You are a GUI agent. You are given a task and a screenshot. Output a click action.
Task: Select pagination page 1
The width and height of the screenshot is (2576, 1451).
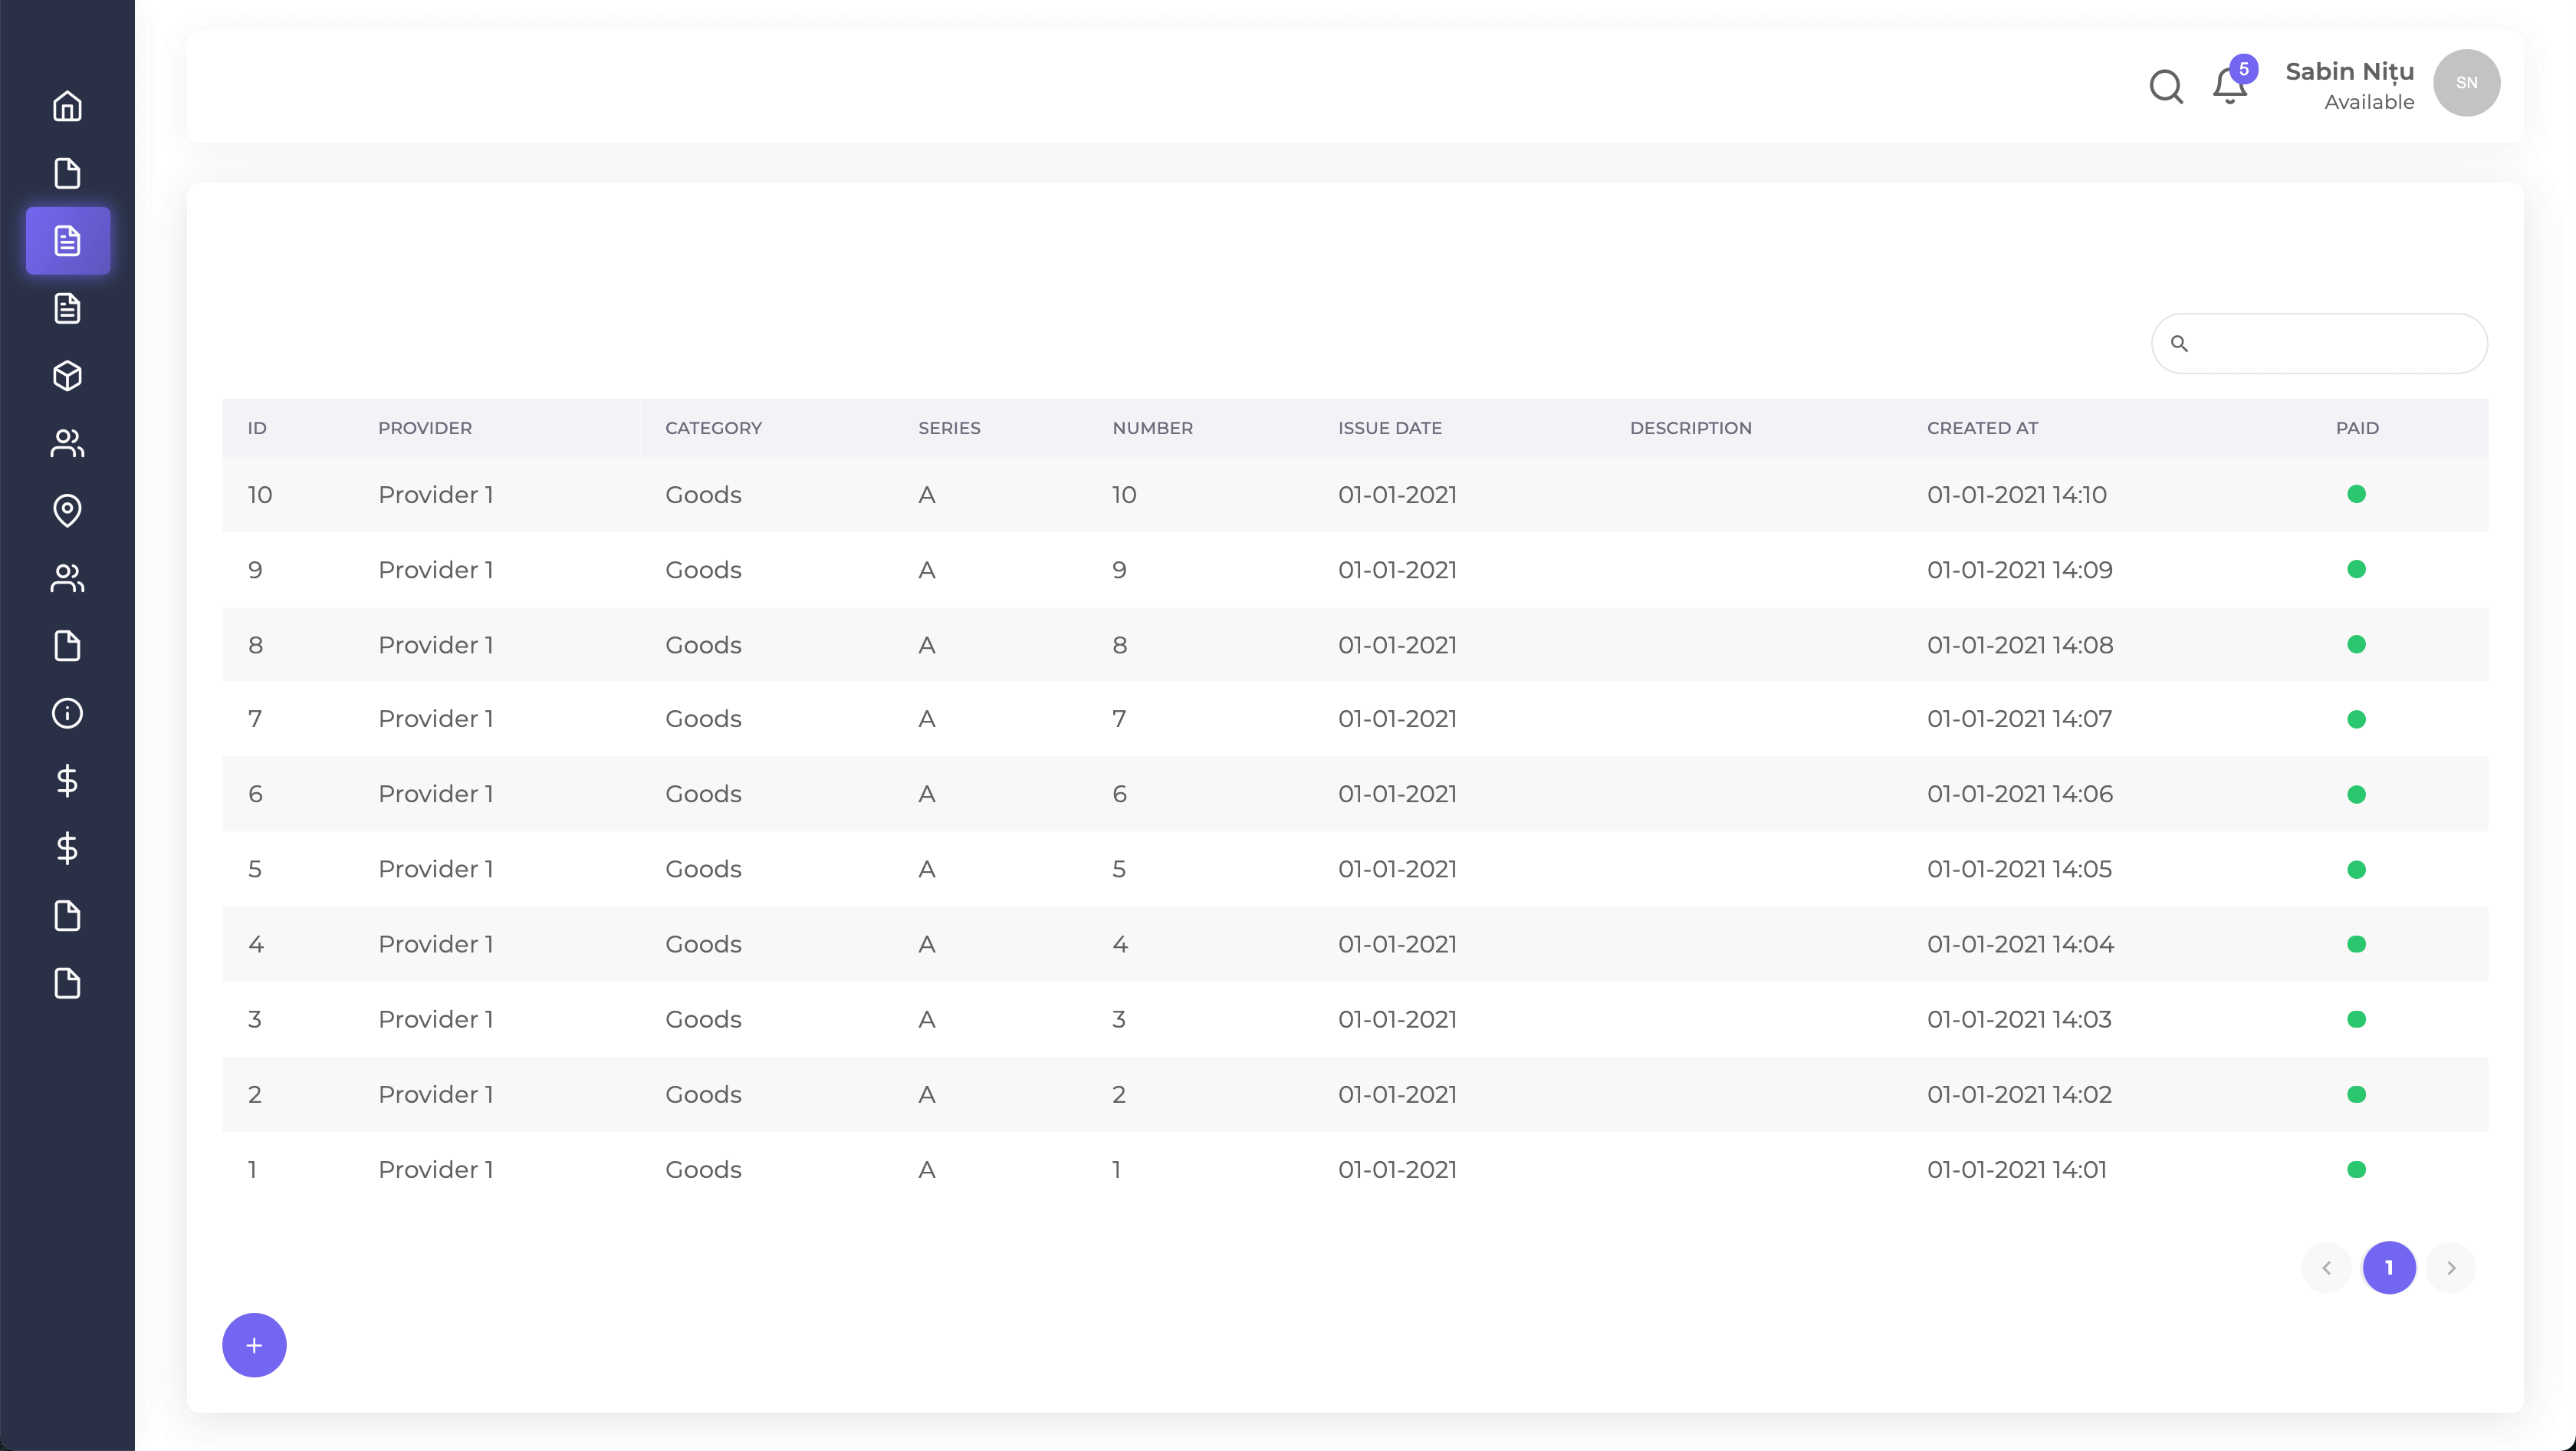click(2389, 1268)
